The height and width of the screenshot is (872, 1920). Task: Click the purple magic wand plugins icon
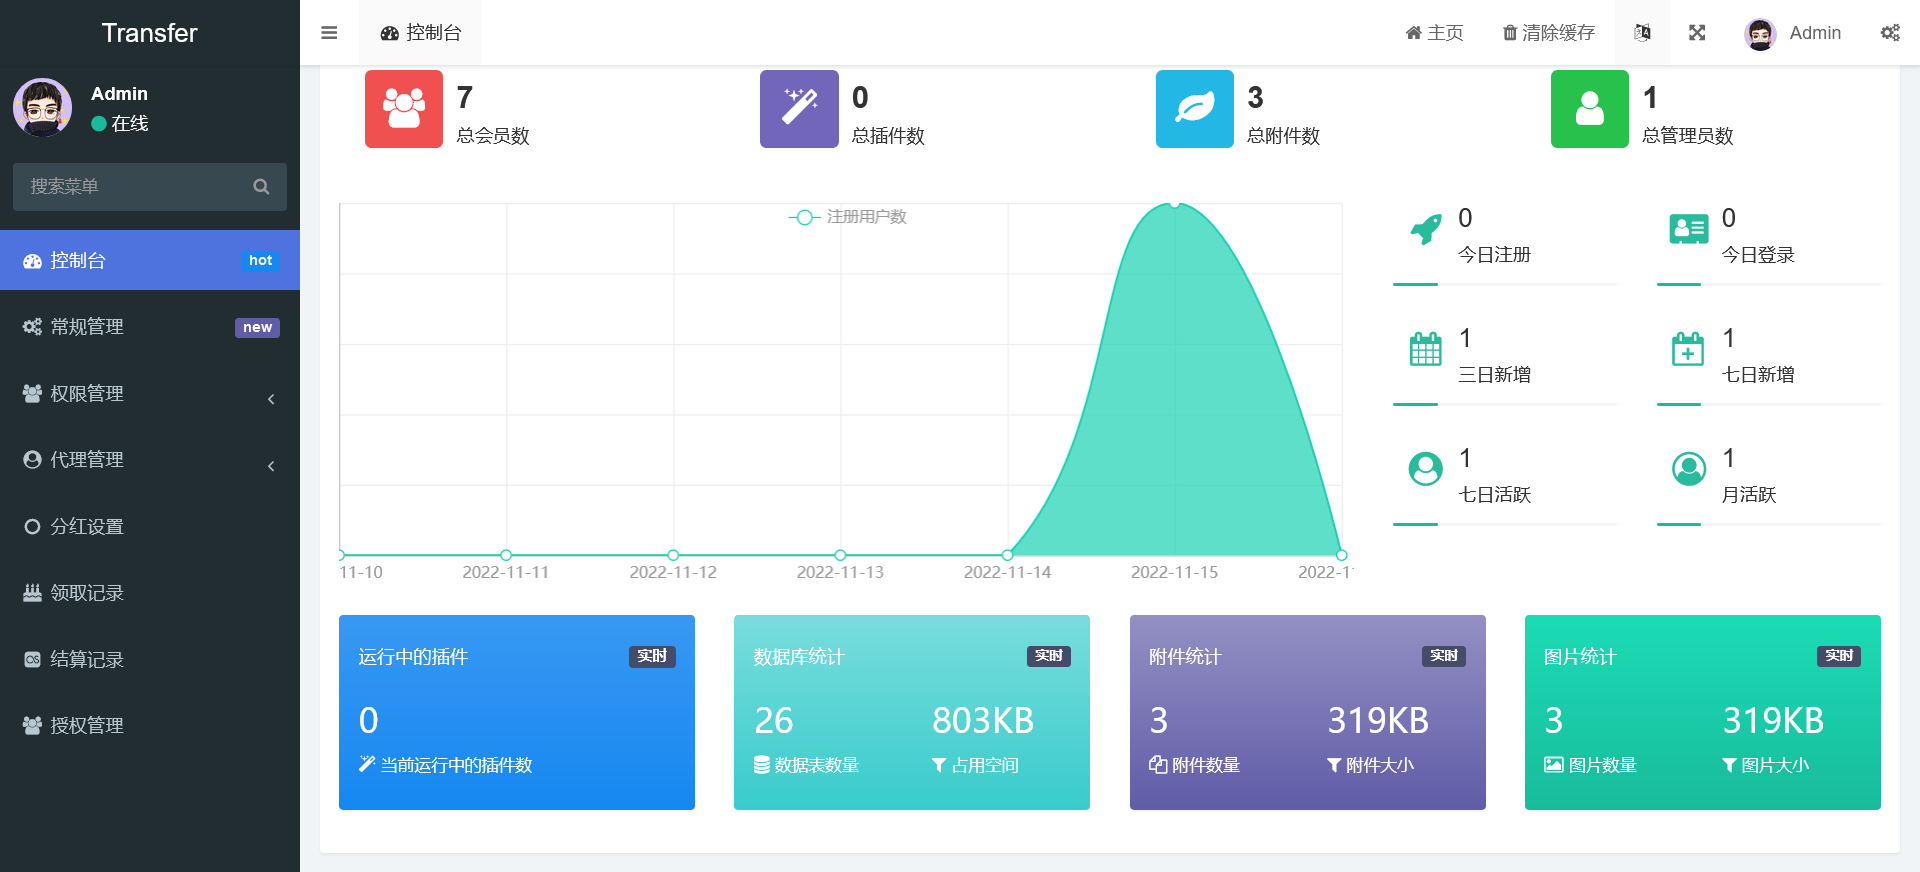coord(799,109)
